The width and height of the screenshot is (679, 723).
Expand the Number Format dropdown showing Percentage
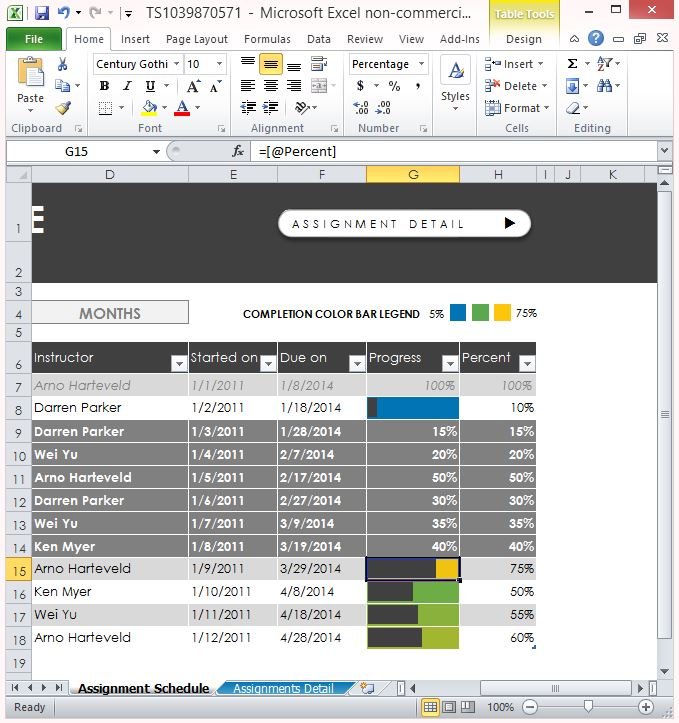(x=421, y=64)
